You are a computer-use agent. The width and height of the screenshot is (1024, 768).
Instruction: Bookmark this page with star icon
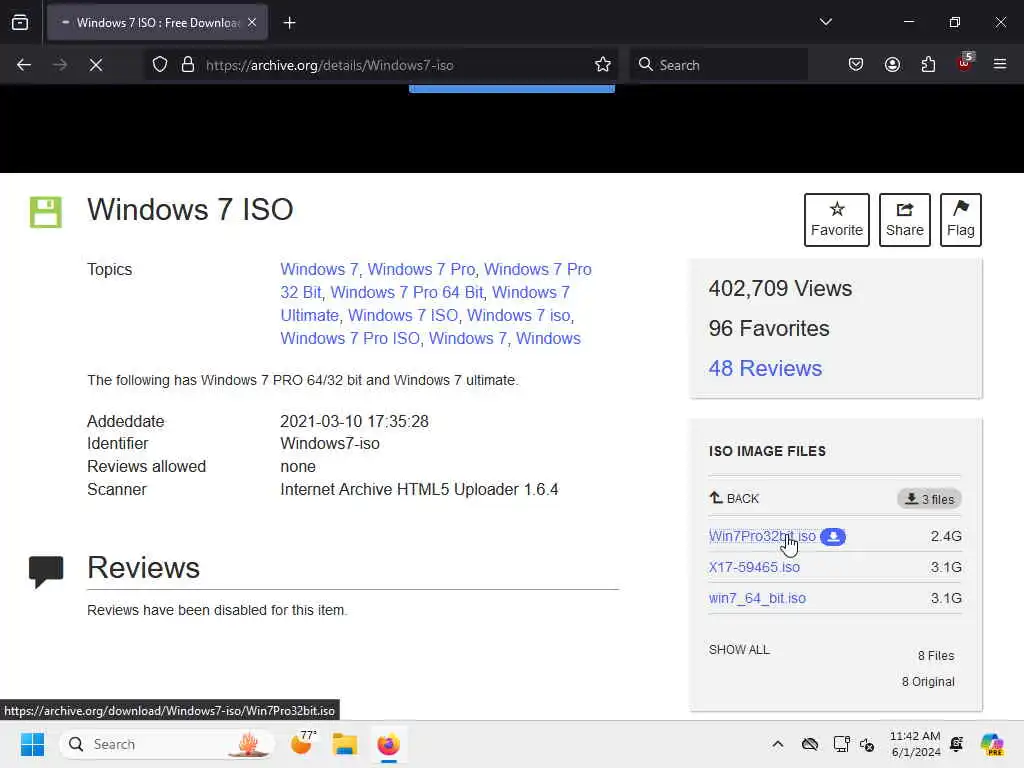click(602, 65)
